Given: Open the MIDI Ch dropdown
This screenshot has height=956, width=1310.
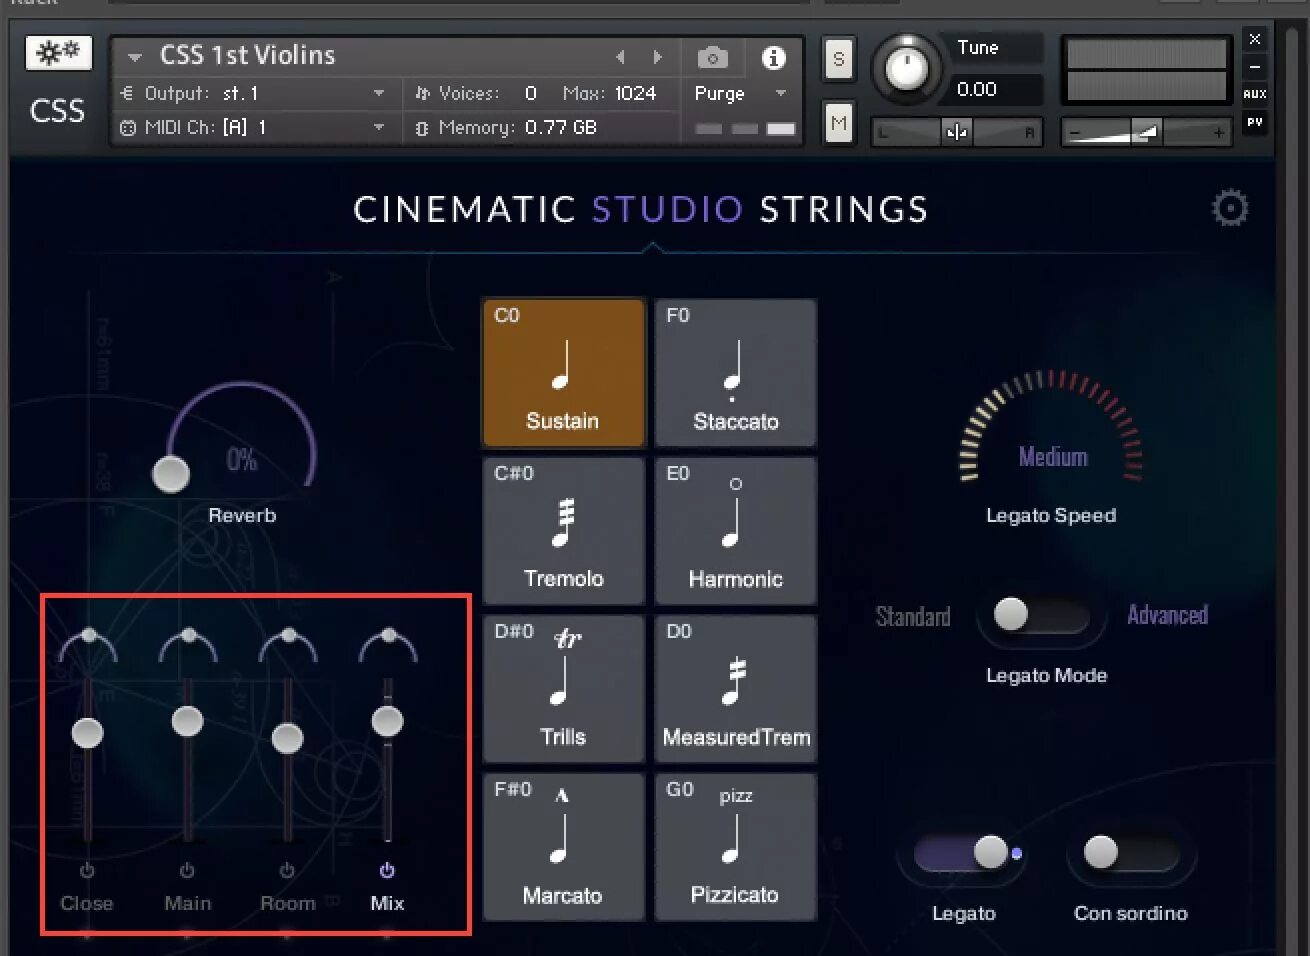Looking at the screenshot, I should tap(253, 127).
